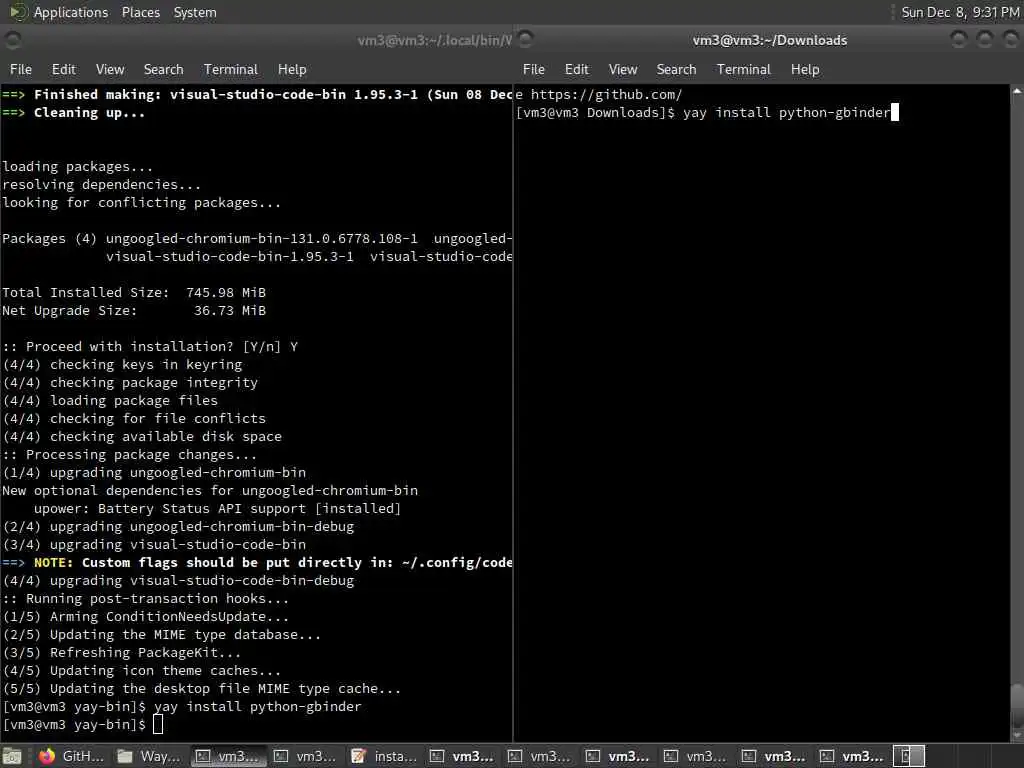The width and height of the screenshot is (1024, 768).
Task: Open Help menu in Downloads terminal window
Action: coord(805,69)
